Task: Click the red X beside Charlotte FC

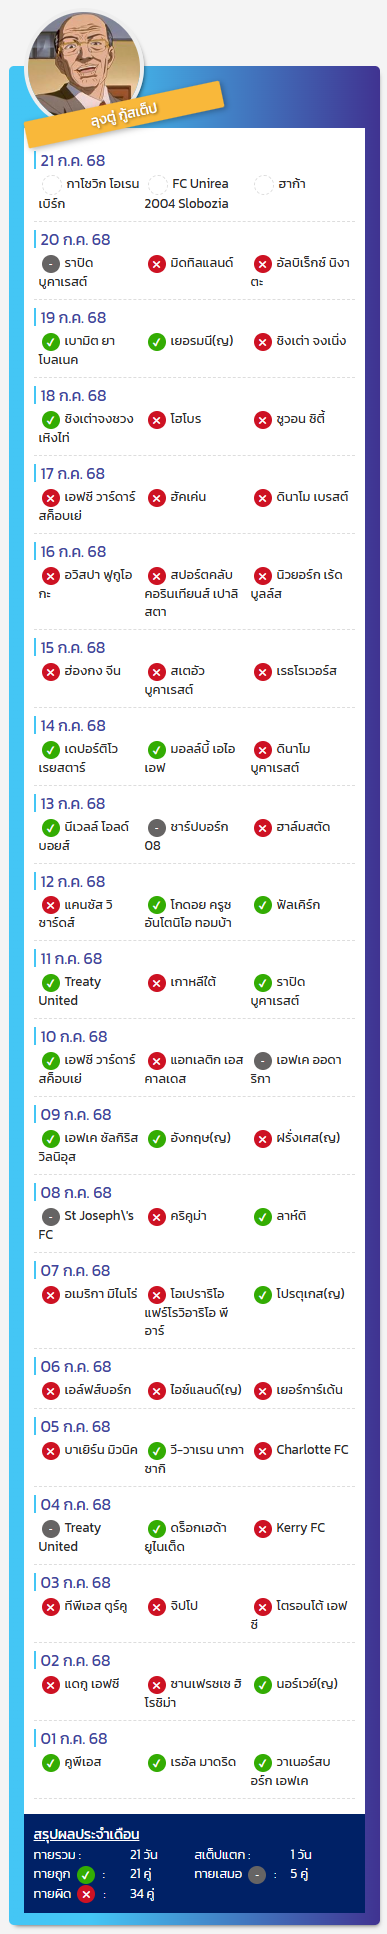Action: (x=263, y=1451)
